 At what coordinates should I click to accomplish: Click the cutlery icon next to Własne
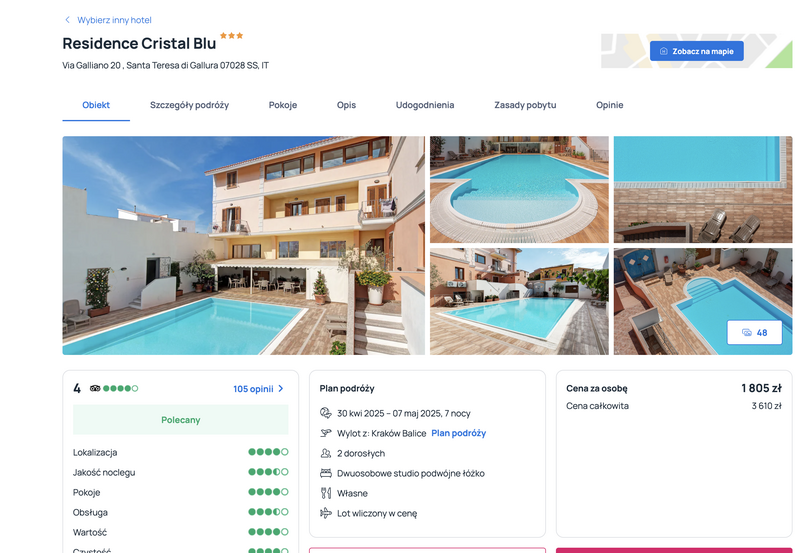(326, 493)
